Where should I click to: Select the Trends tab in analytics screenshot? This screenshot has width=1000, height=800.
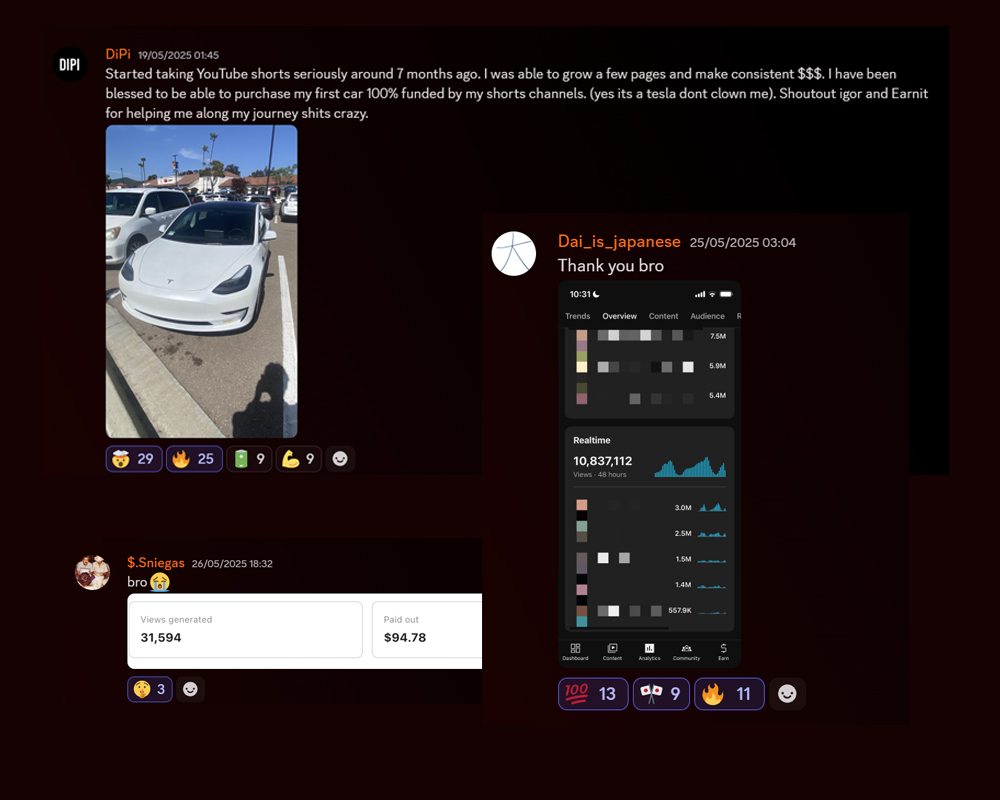(x=578, y=316)
